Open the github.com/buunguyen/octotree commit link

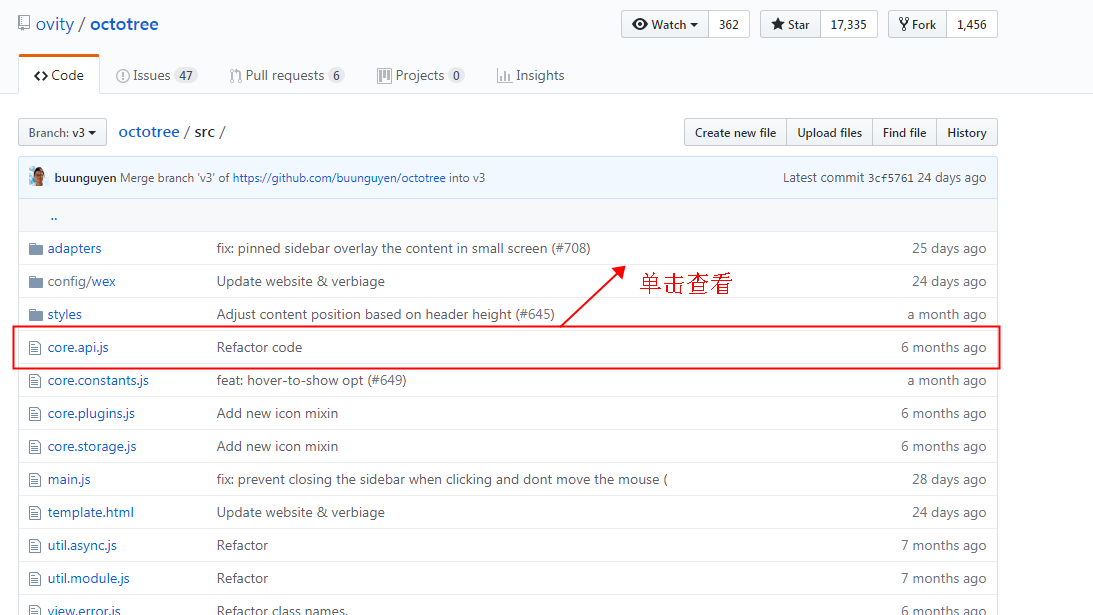[339, 178]
